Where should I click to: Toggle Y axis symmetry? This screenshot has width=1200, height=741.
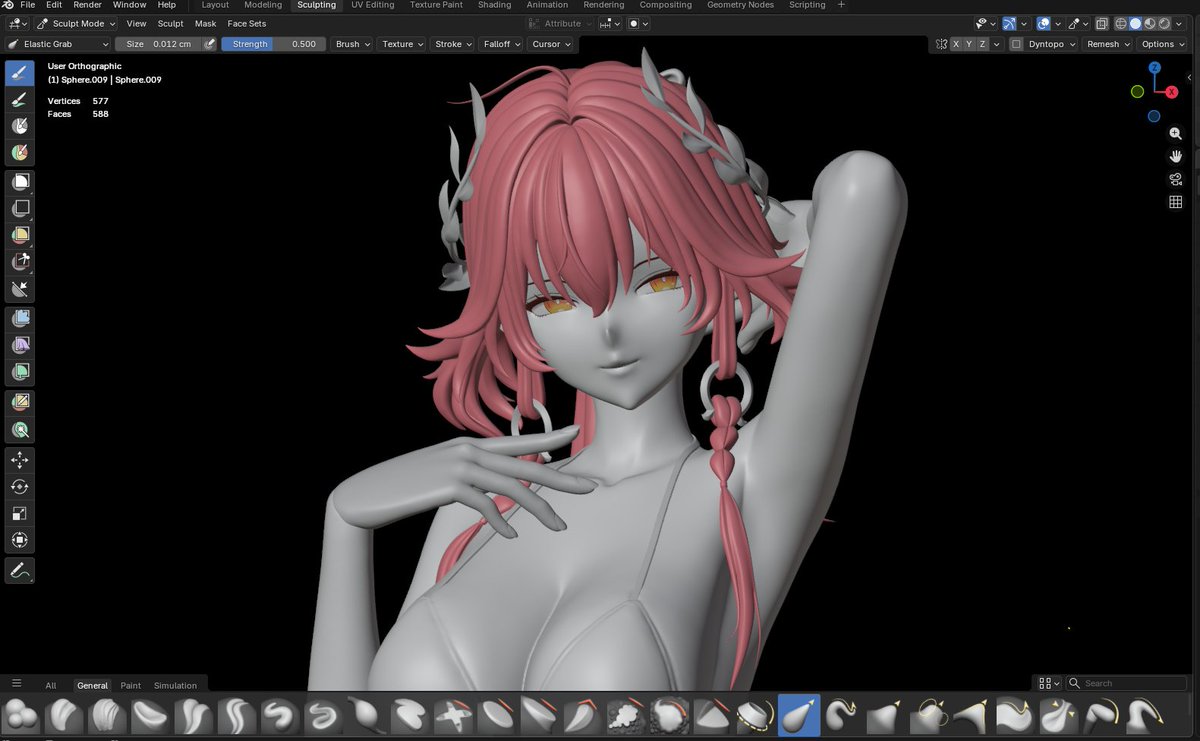click(x=970, y=44)
